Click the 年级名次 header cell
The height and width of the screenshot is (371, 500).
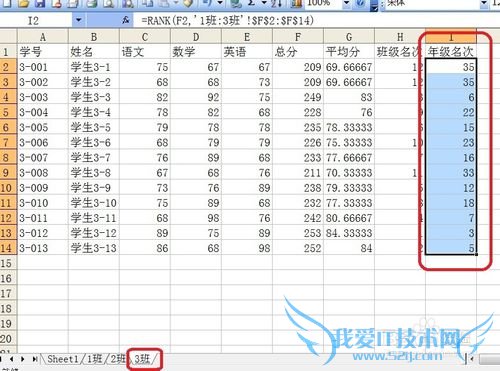click(451, 52)
